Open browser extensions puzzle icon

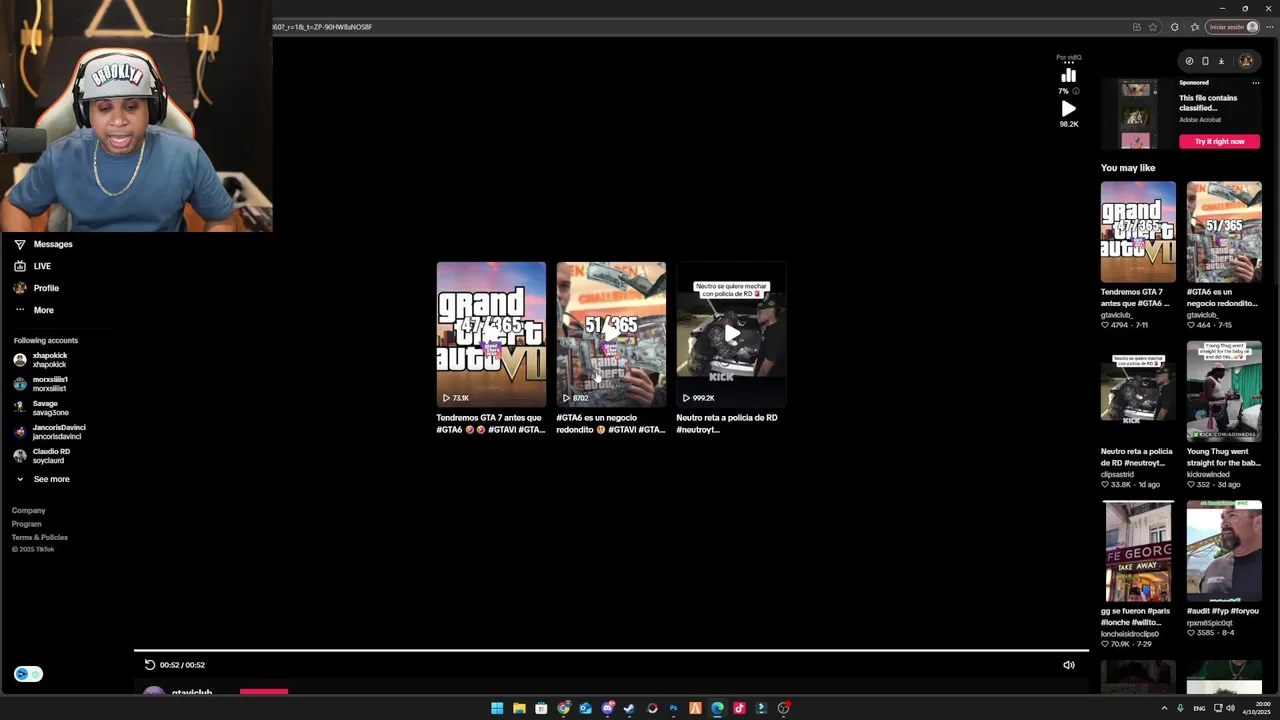tap(1175, 27)
